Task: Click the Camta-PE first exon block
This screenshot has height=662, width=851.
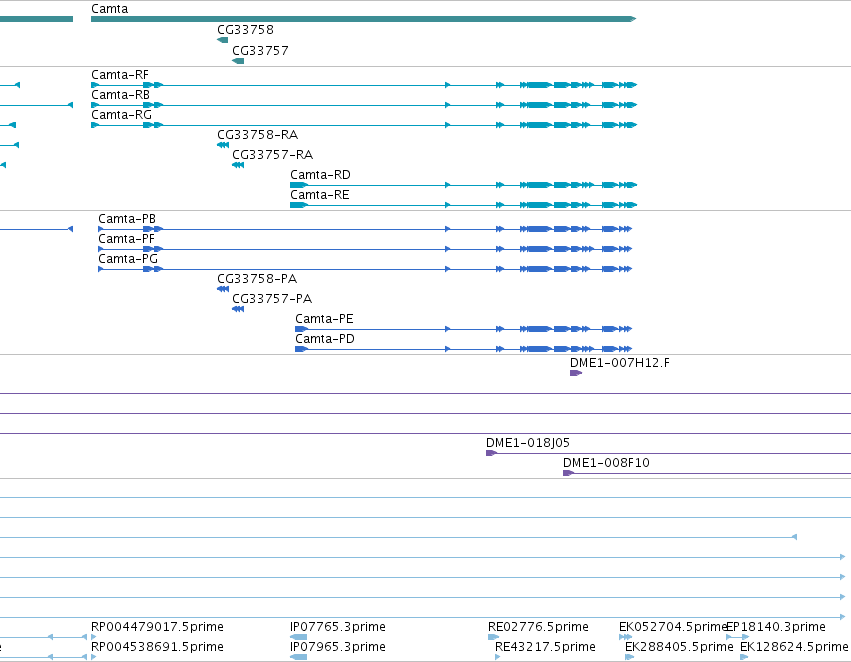Action: [x=301, y=329]
